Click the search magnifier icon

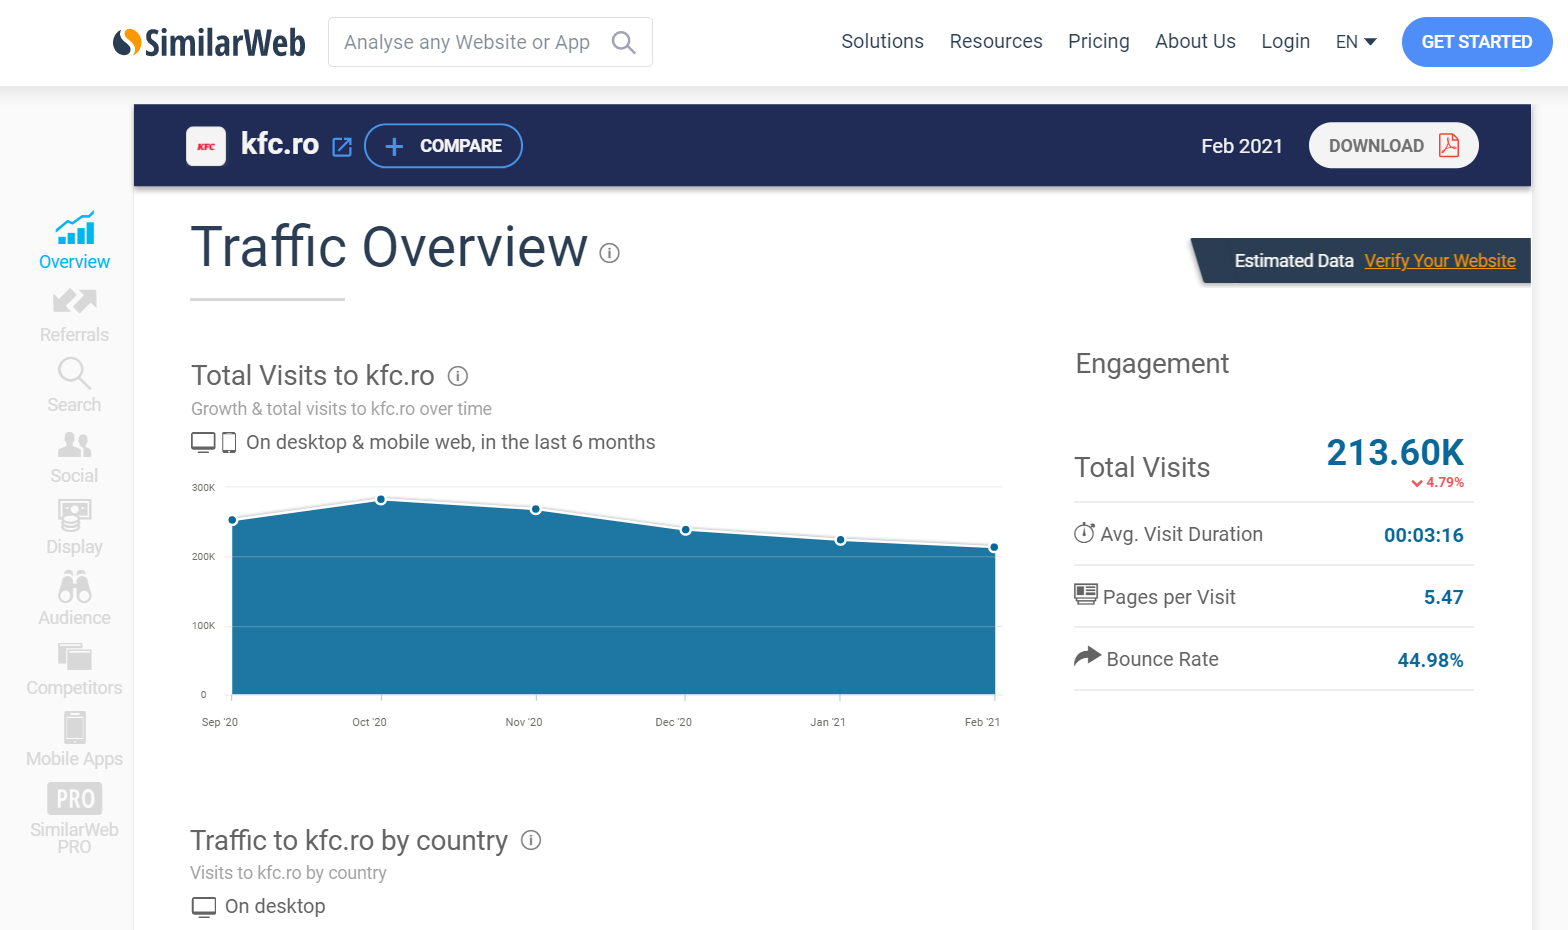(x=623, y=42)
